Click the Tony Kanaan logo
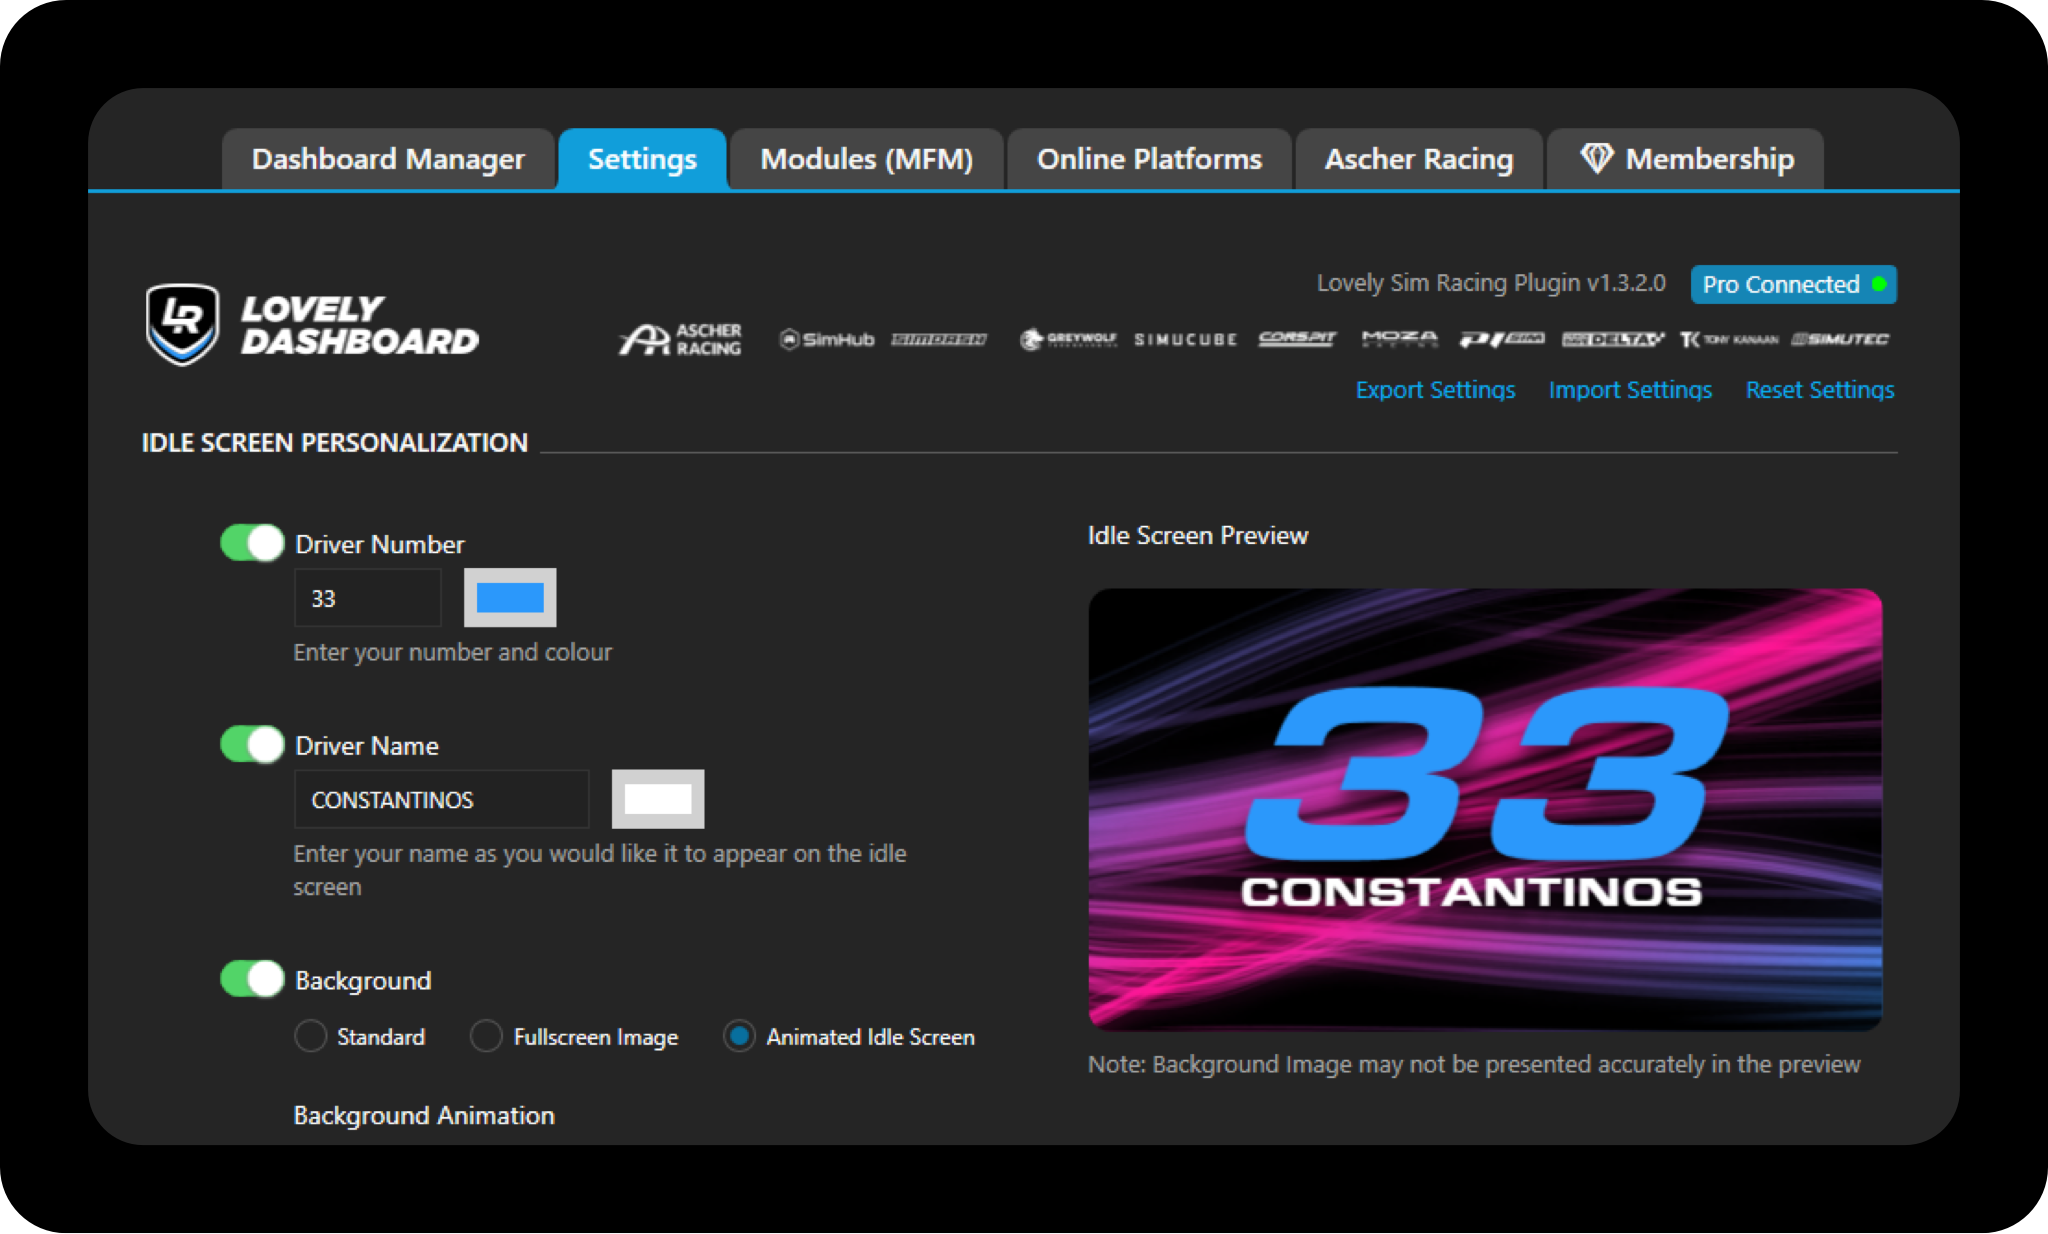Viewport: 2048px width, 1234px height. 1729,340
